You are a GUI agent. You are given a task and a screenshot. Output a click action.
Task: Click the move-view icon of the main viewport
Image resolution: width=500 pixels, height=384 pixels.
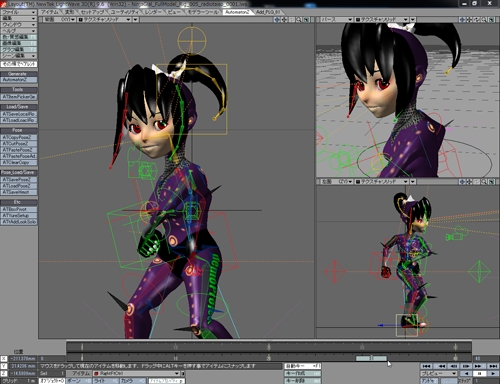[x=277, y=20]
